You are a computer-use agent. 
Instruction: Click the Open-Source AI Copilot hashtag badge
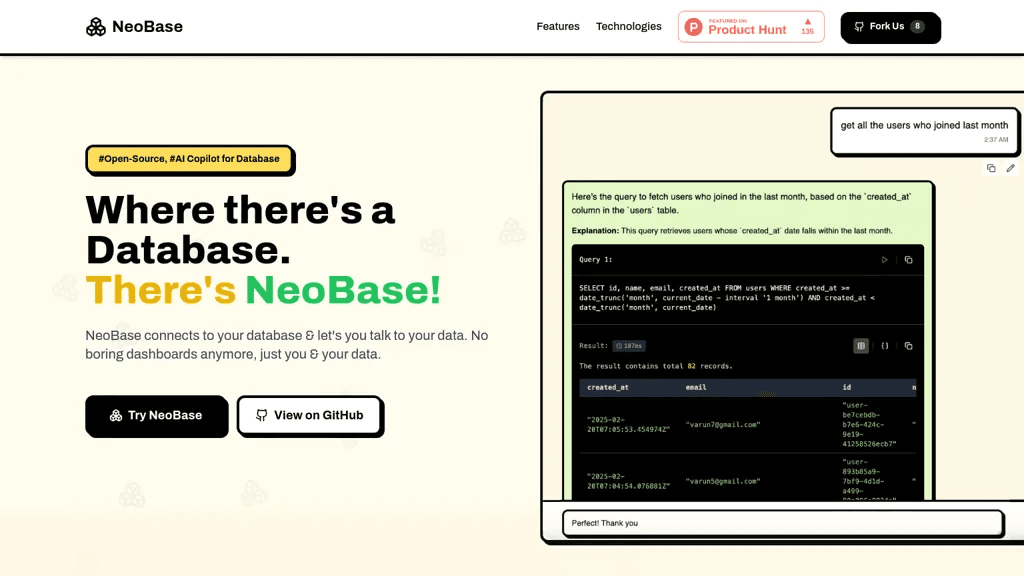coord(189,159)
